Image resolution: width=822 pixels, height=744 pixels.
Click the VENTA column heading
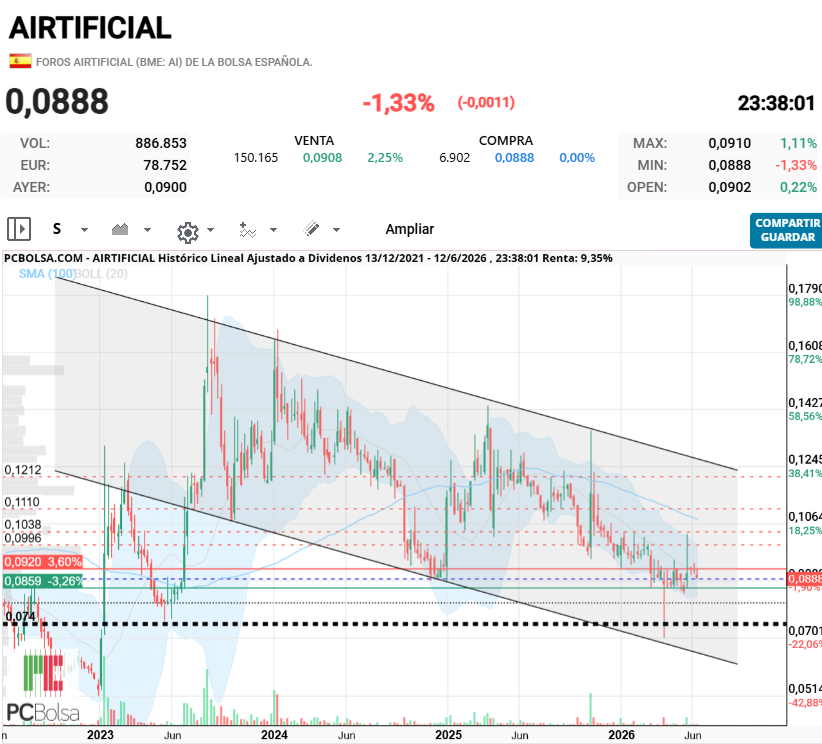coord(314,141)
